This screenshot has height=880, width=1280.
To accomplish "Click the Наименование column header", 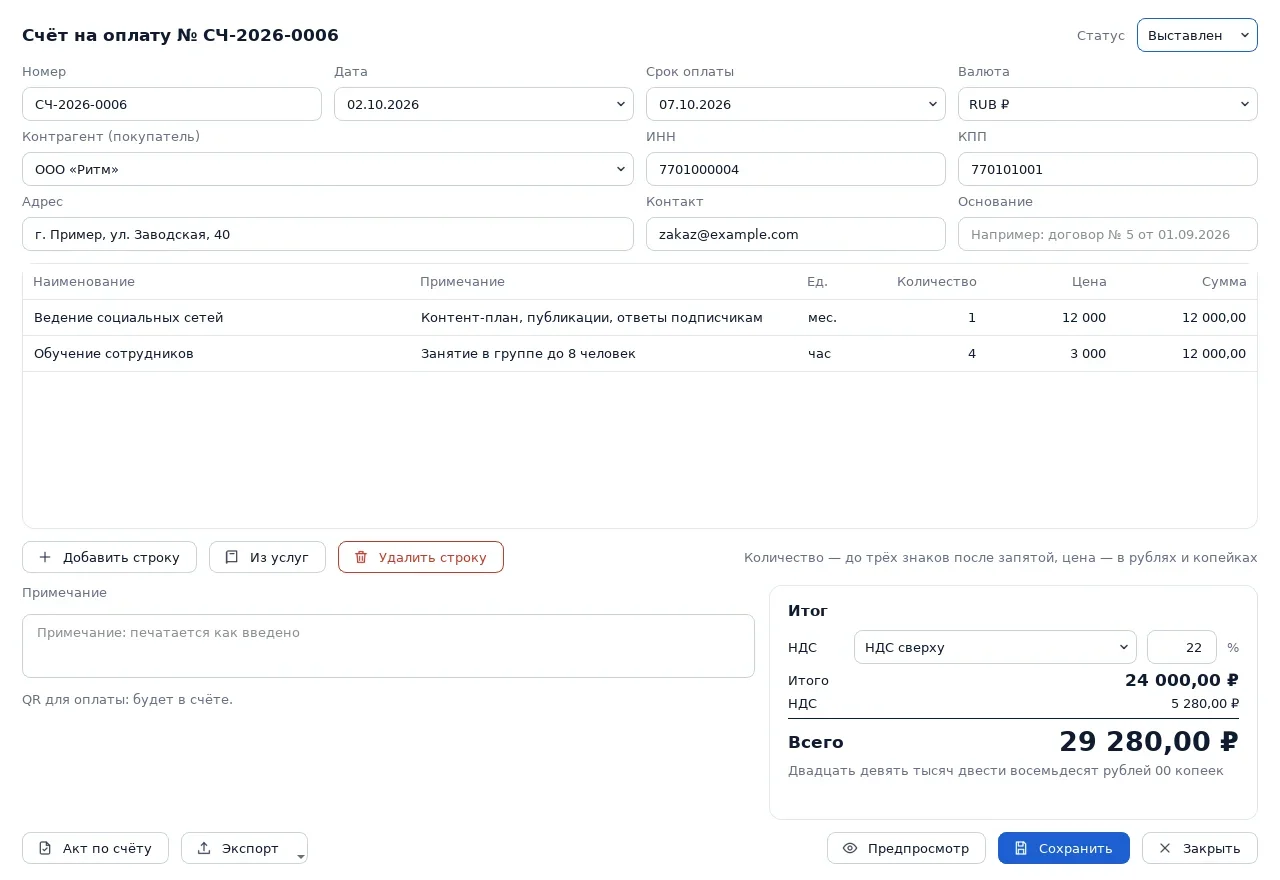I will [84, 282].
